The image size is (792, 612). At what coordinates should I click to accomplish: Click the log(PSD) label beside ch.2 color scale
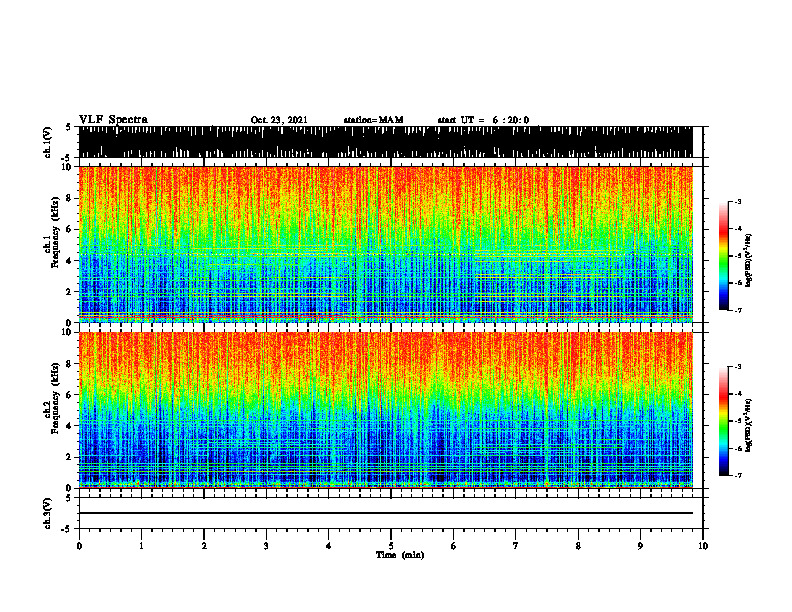pos(748,426)
